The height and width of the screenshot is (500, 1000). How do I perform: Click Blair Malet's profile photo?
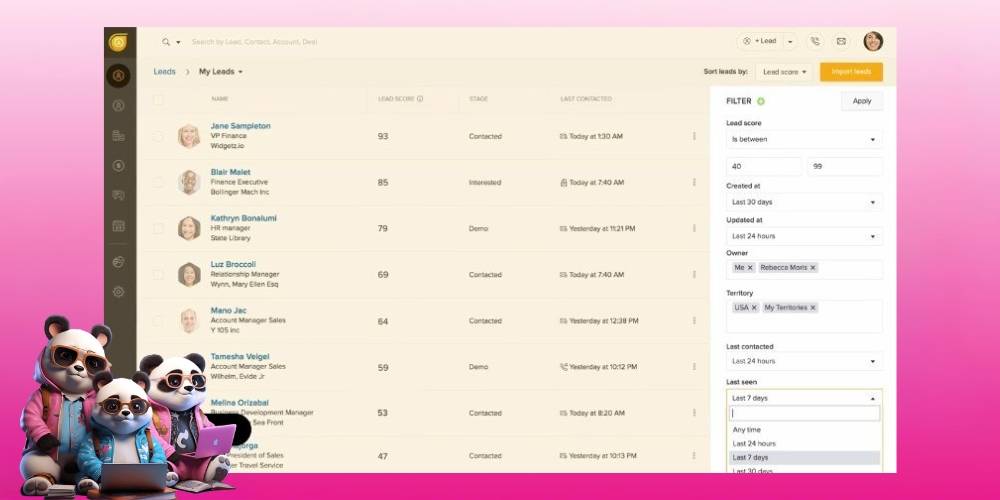[189, 182]
